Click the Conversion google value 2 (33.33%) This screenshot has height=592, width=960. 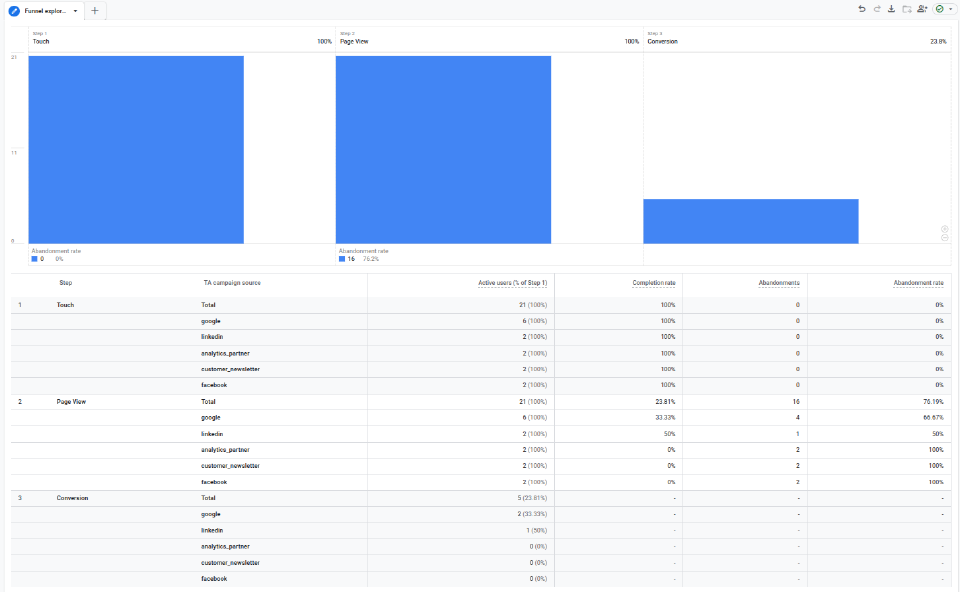[532, 514]
